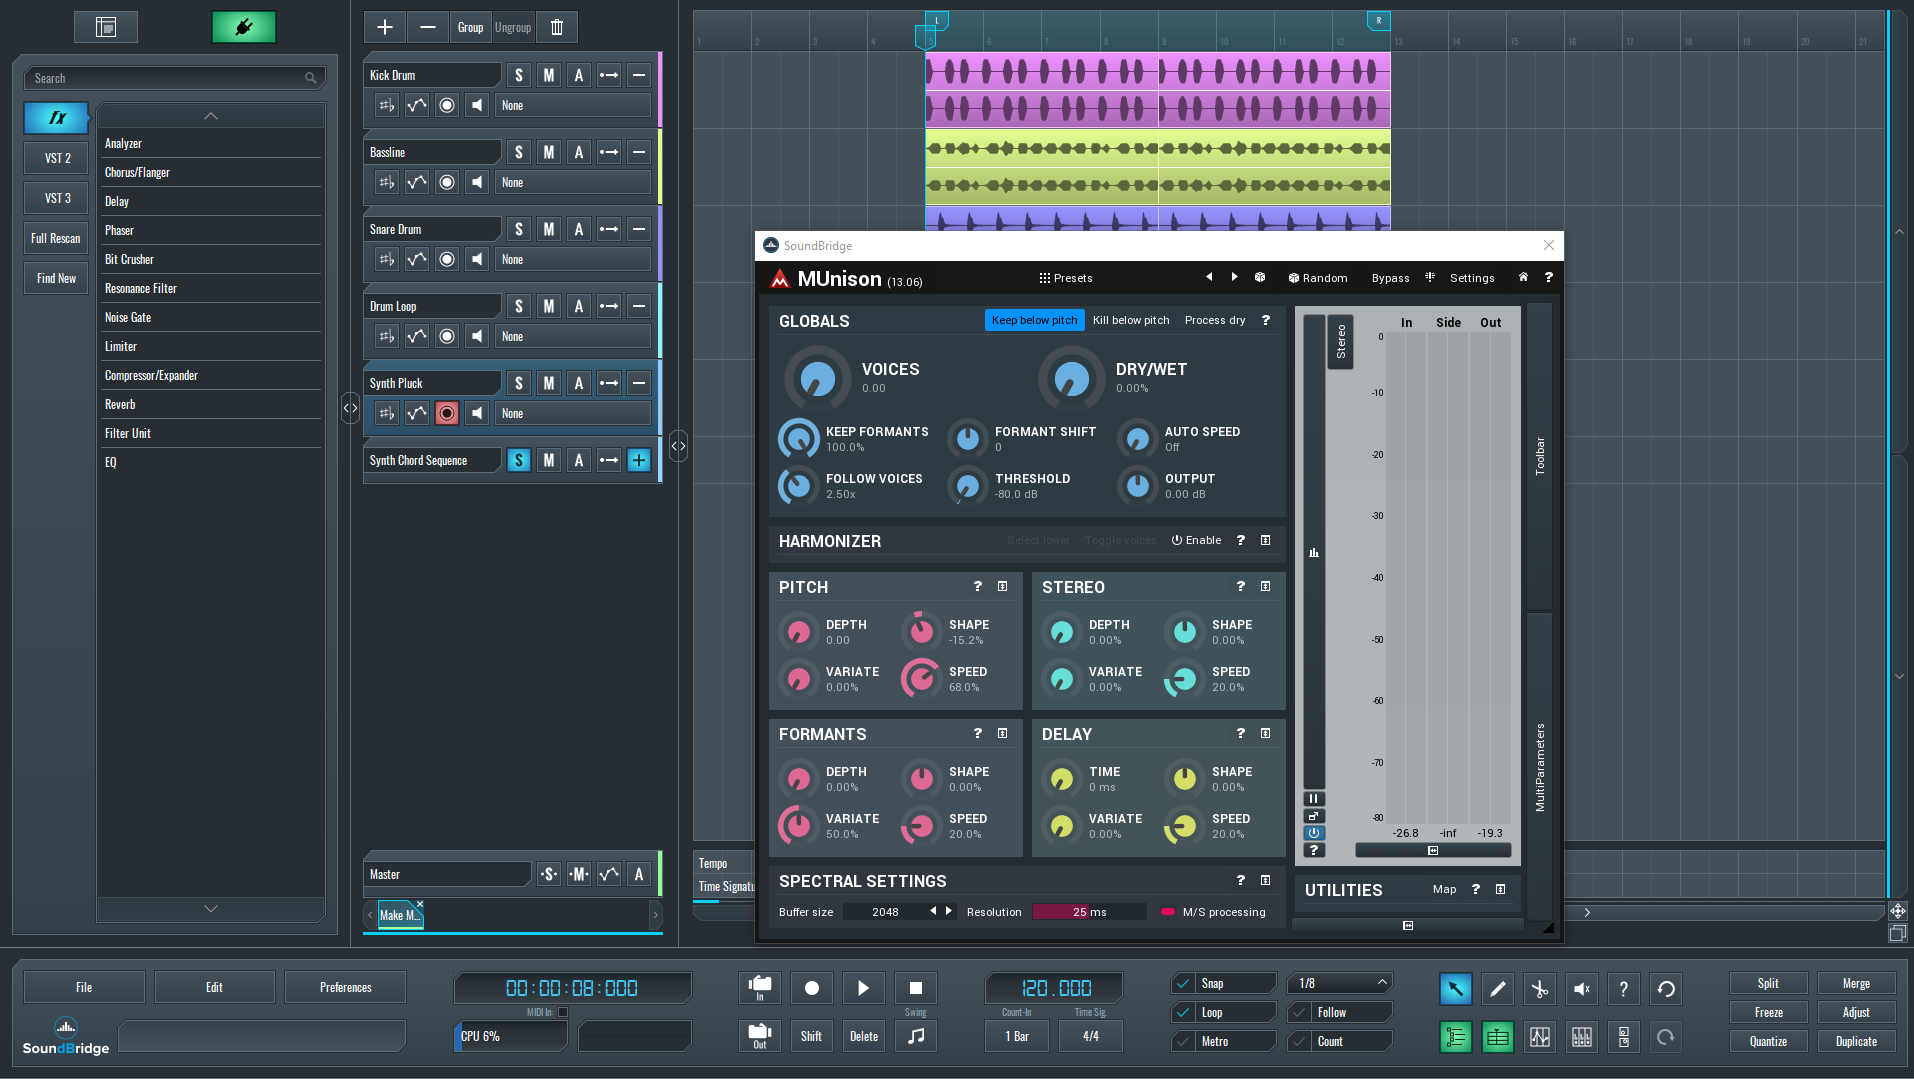
Task: Select the pointer arrow tool
Action: 1456,989
